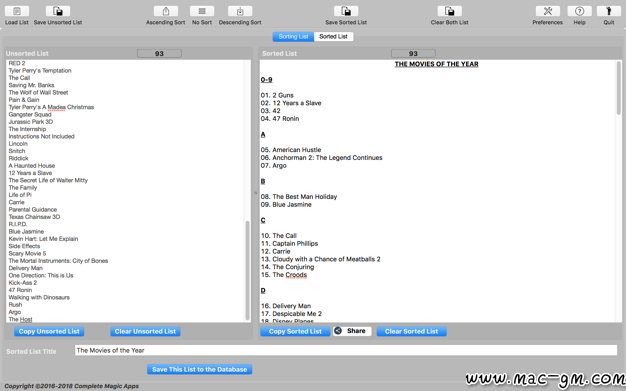Screen dimensions: 626x391
Task: Open Preferences from the toolbar
Action: pos(548,11)
